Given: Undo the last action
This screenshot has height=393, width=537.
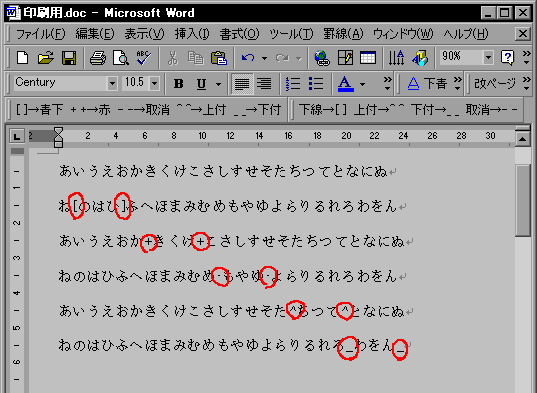Looking at the screenshot, I should click(x=248, y=58).
